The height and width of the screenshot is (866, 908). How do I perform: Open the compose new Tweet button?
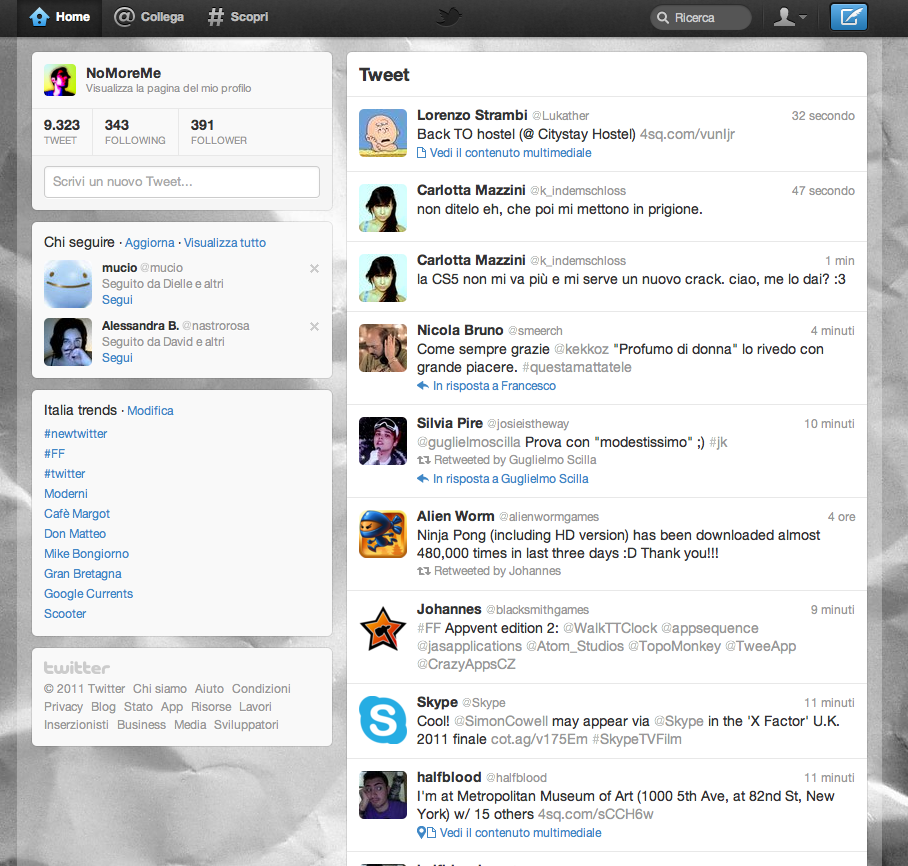click(x=848, y=17)
